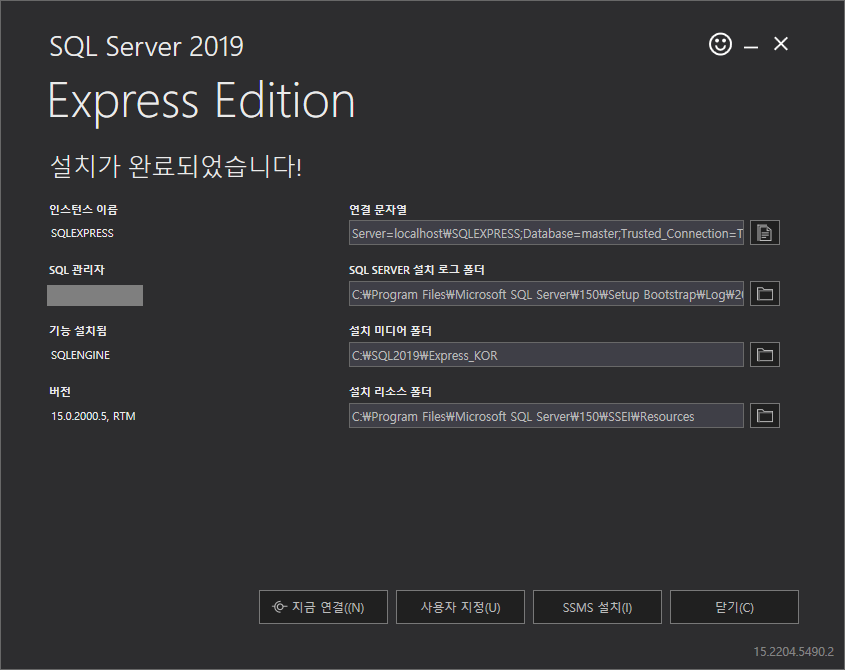Click the SQLEXPRESS instance name text
This screenshot has height=670, width=845.
(x=82, y=233)
